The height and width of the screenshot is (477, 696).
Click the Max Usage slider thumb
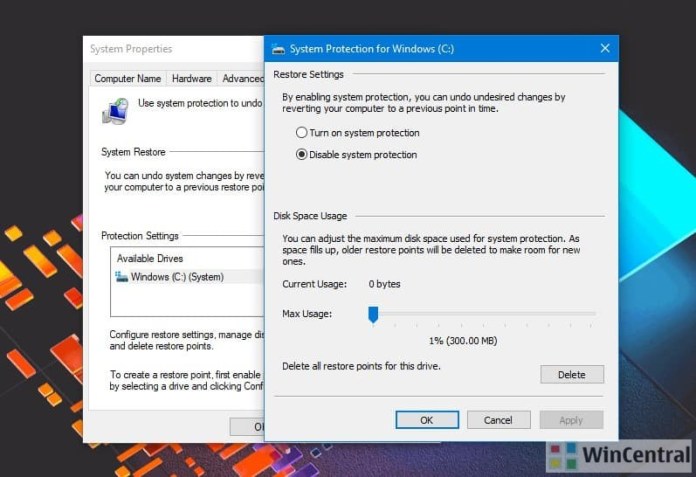click(373, 314)
